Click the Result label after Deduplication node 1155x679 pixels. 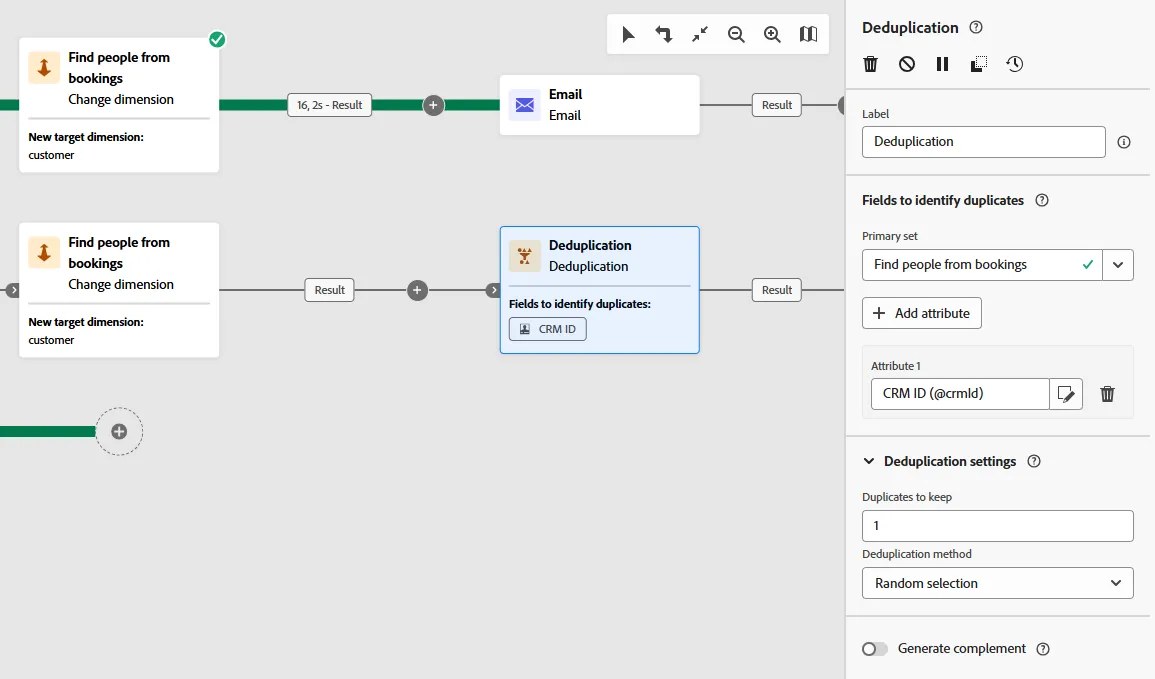(777, 290)
